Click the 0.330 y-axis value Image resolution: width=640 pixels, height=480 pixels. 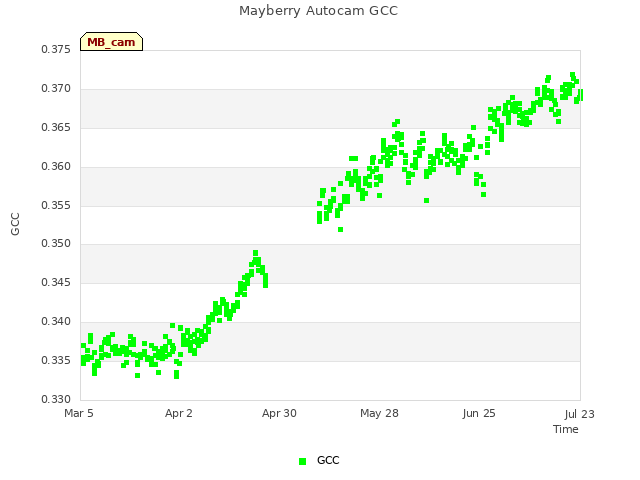tap(56, 399)
